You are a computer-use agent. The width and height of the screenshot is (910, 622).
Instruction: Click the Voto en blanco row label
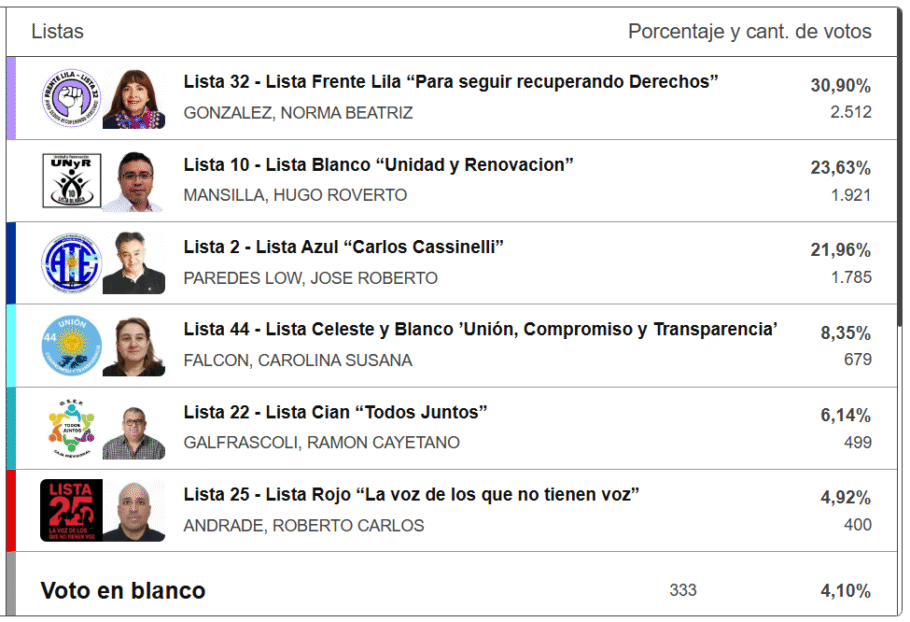pyautogui.click(x=123, y=591)
